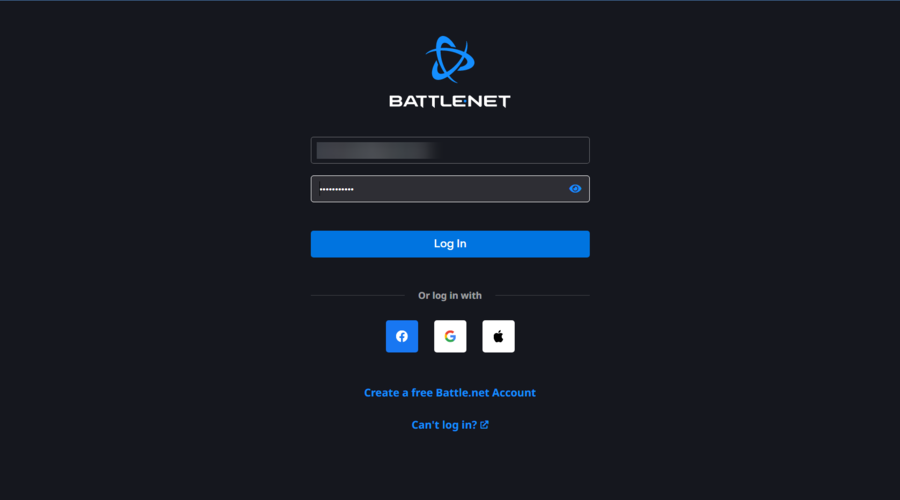Open Create a free Battle.net Account
The width and height of the screenshot is (900, 500).
450,393
